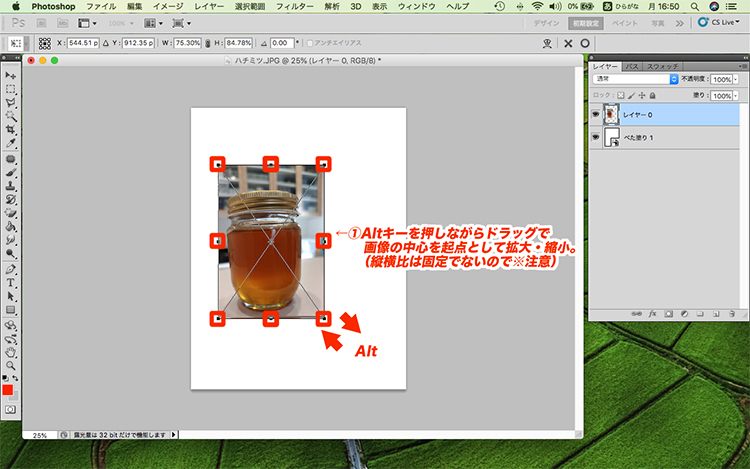Toggle lock transparent pixels

point(620,96)
